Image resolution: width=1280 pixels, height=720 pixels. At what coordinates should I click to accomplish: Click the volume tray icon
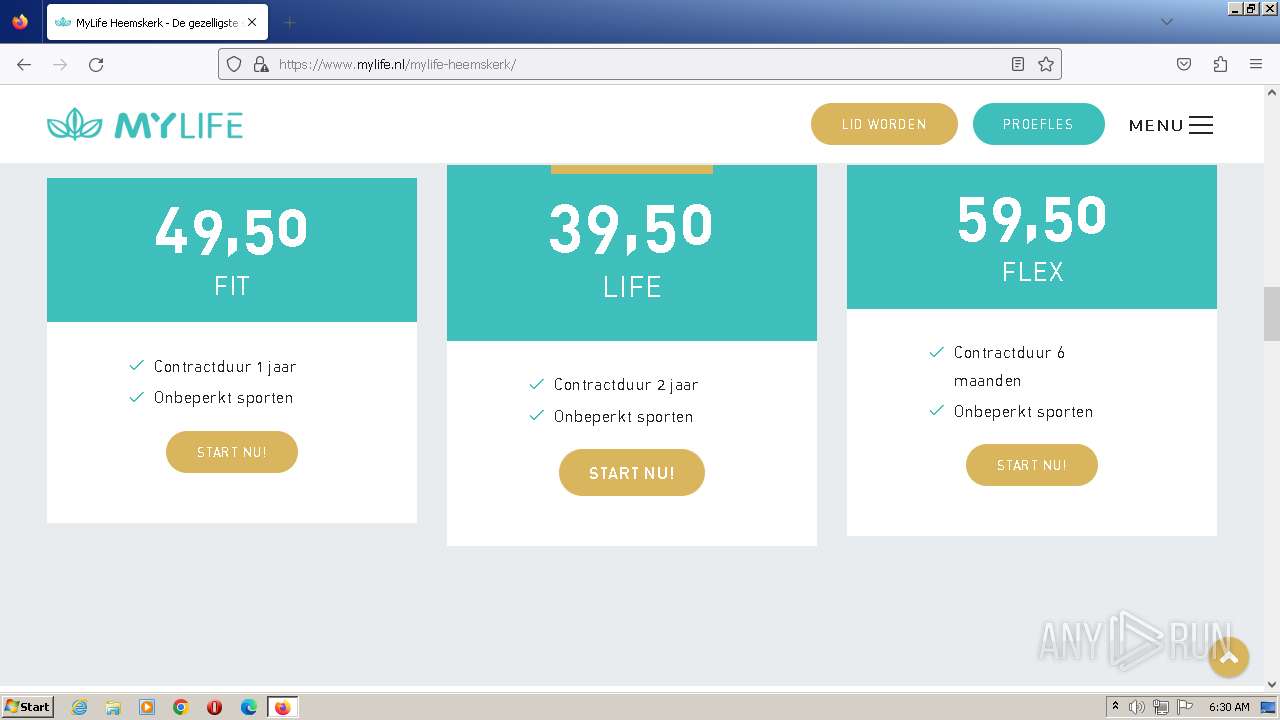[x=1137, y=707]
